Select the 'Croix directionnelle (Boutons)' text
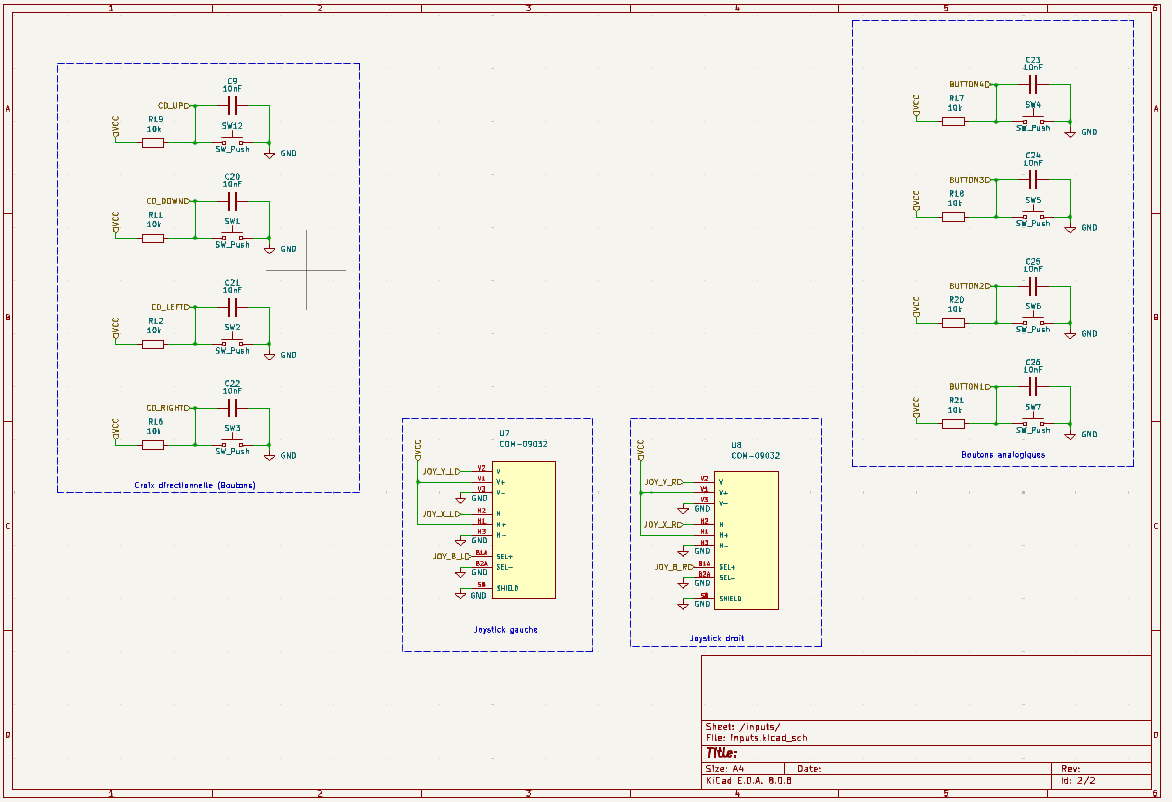 pyautogui.click(x=195, y=485)
